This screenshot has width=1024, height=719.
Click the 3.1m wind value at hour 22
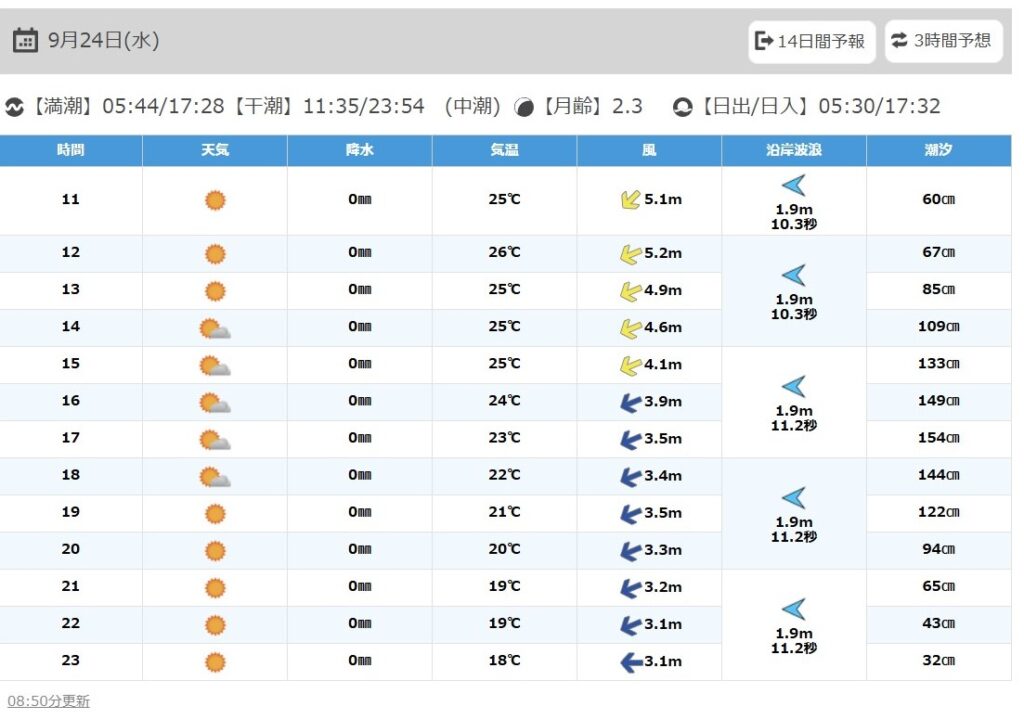pos(663,624)
